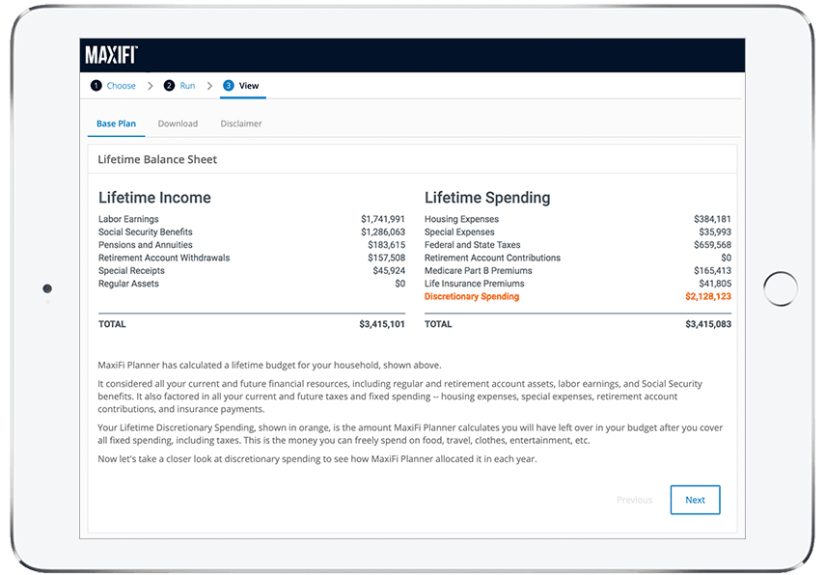Open the Disclaimer tab
Viewport: 825px width, 575px height.
[241, 124]
